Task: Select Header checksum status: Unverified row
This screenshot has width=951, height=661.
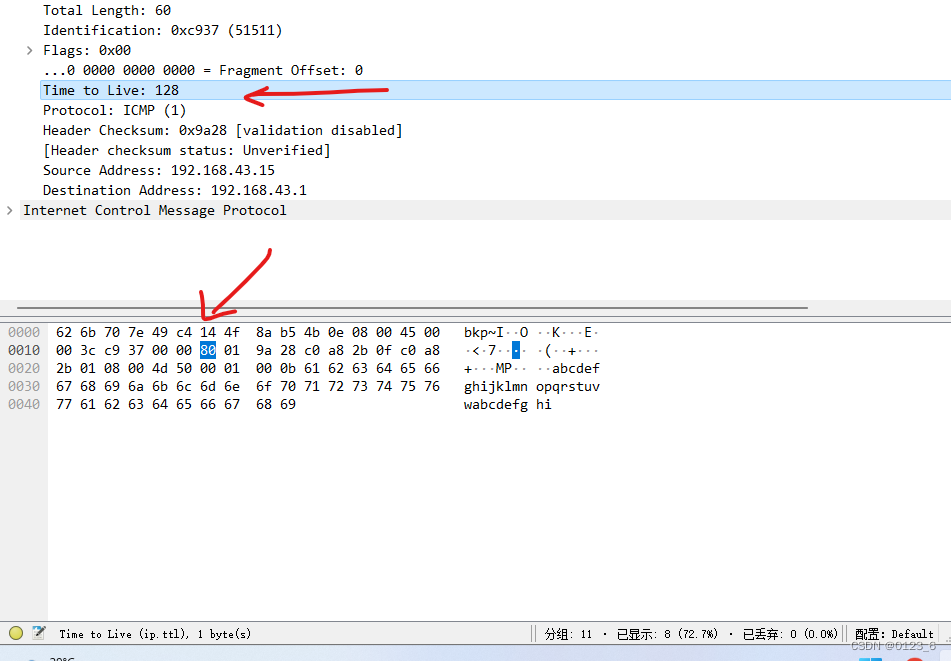Action: [186, 150]
